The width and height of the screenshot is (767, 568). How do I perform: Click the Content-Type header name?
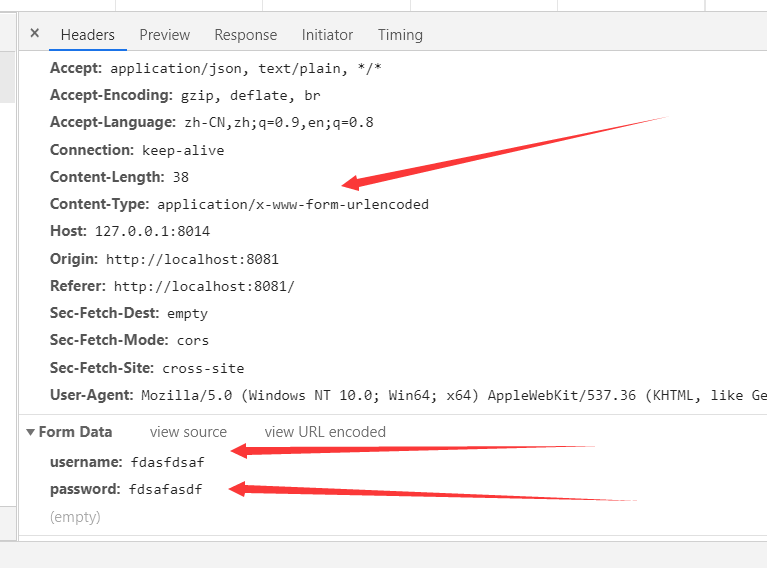pos(100,204)
